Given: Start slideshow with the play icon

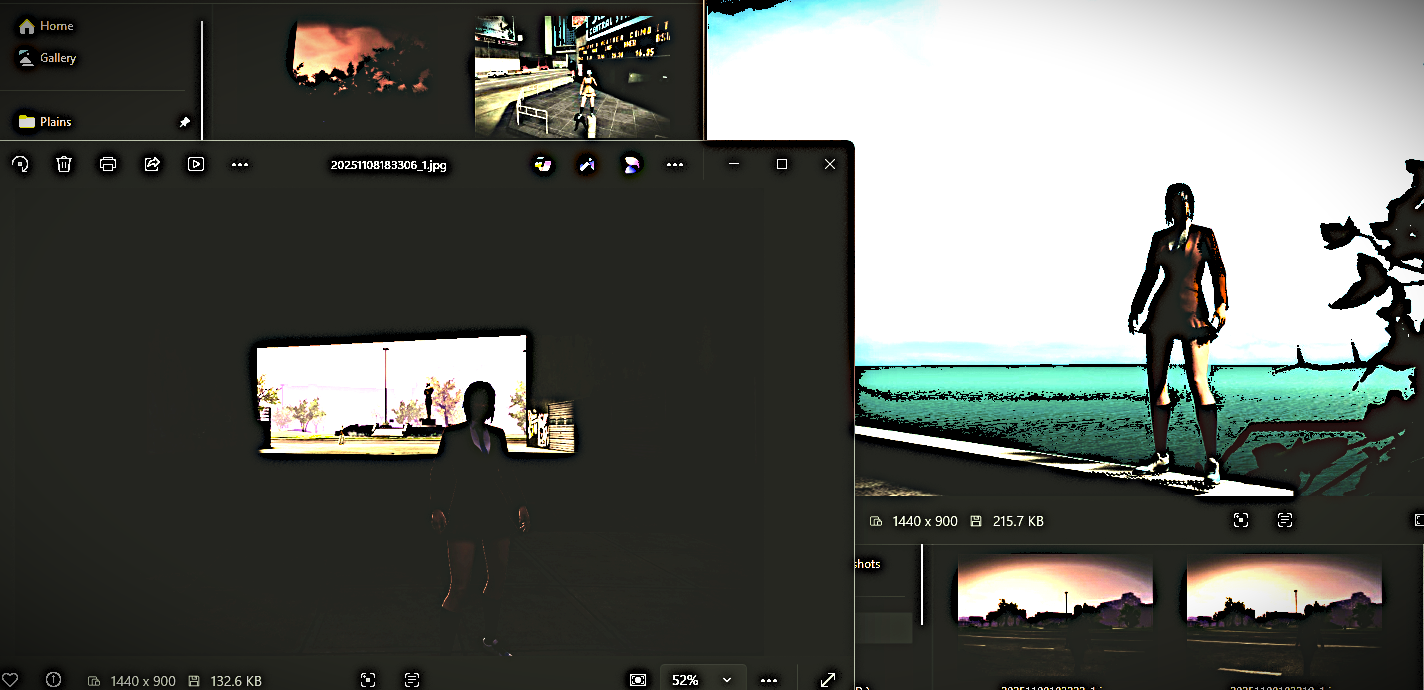Looking at the screenshot, I should click(196, 164).
